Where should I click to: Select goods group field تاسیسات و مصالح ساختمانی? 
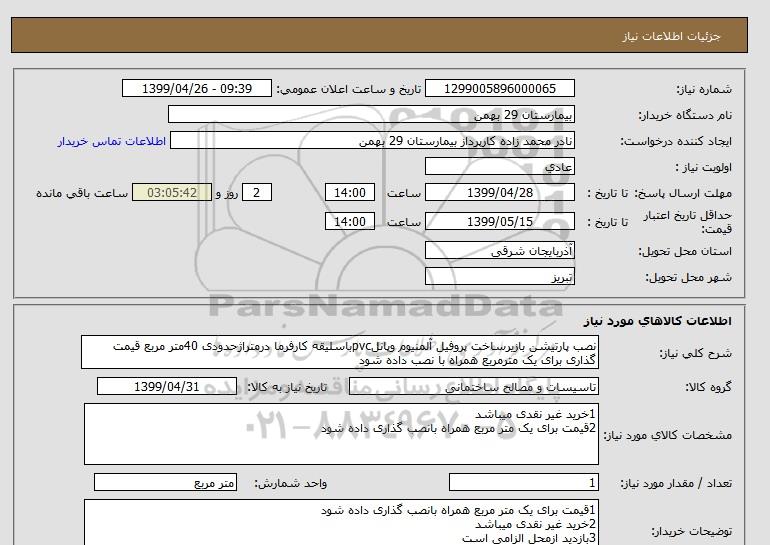point(474,387)
